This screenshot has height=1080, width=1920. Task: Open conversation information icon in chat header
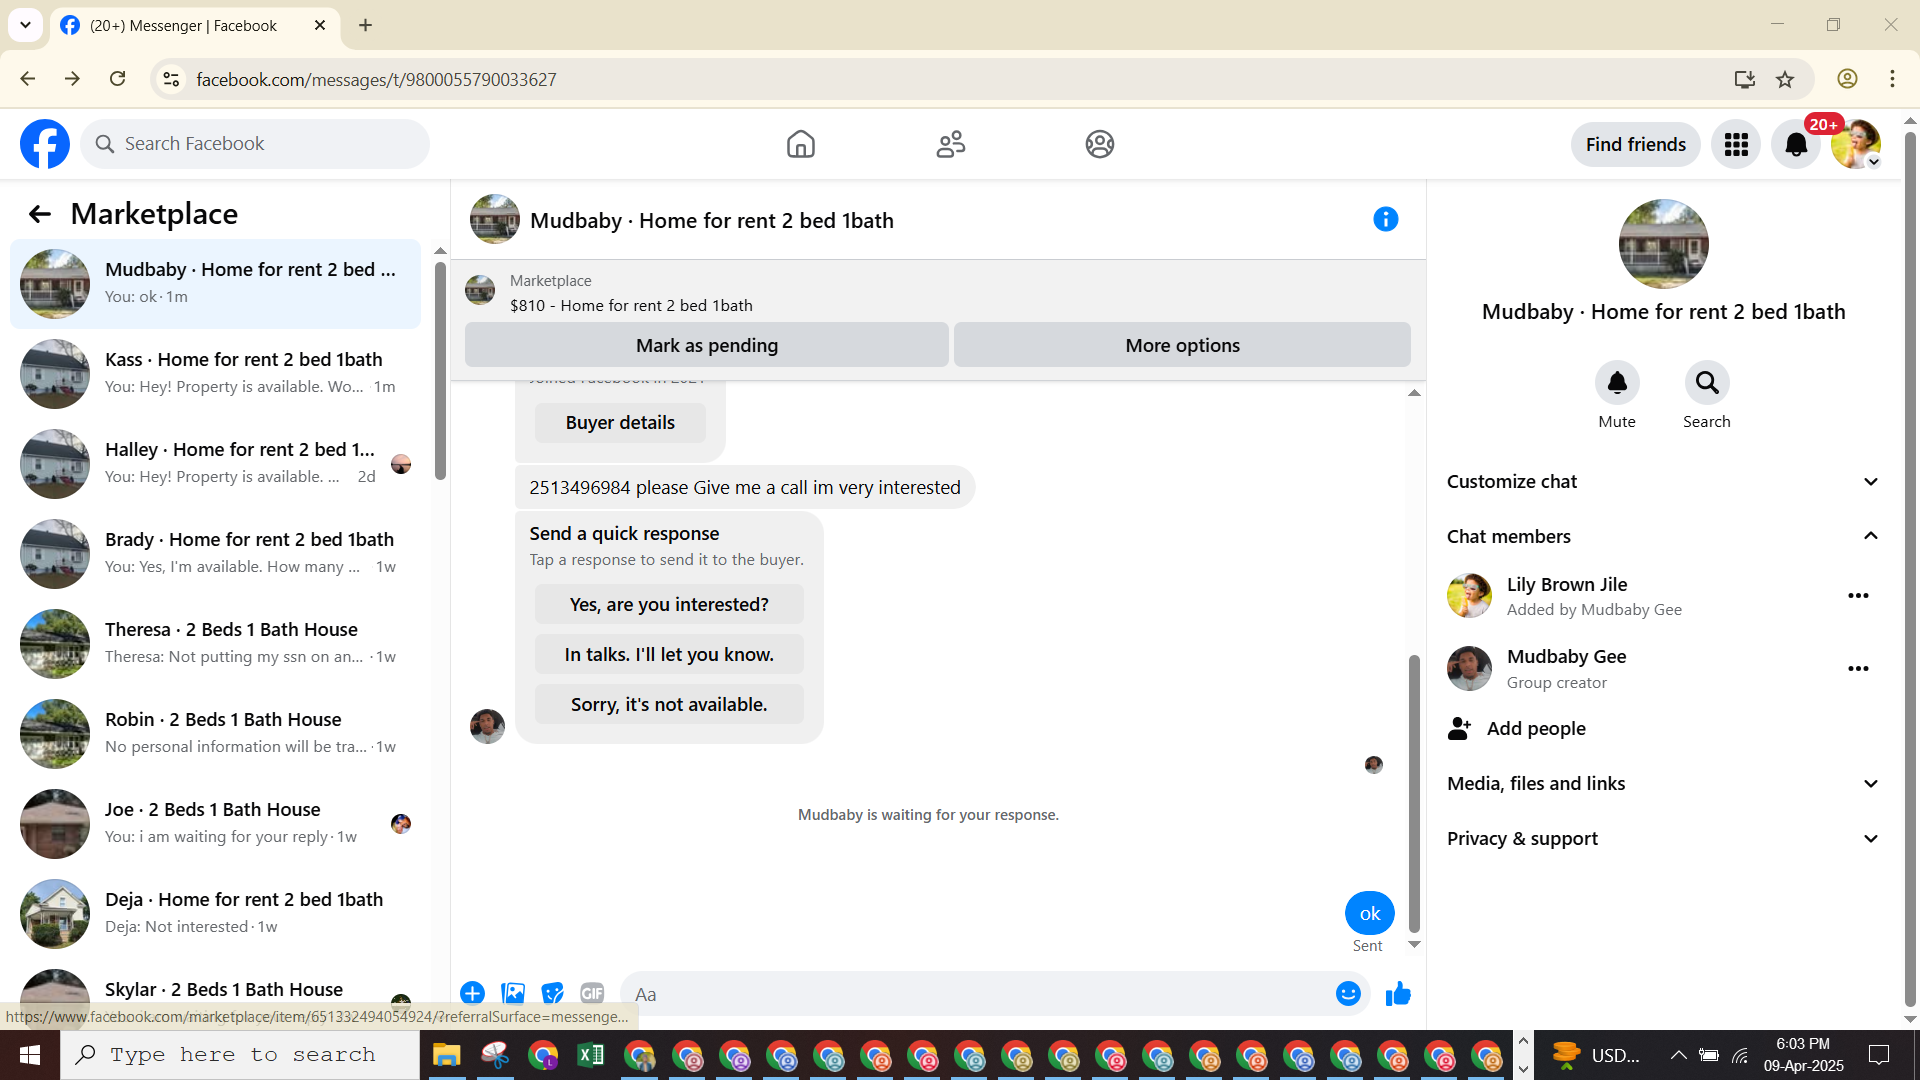pos(1386,219)
